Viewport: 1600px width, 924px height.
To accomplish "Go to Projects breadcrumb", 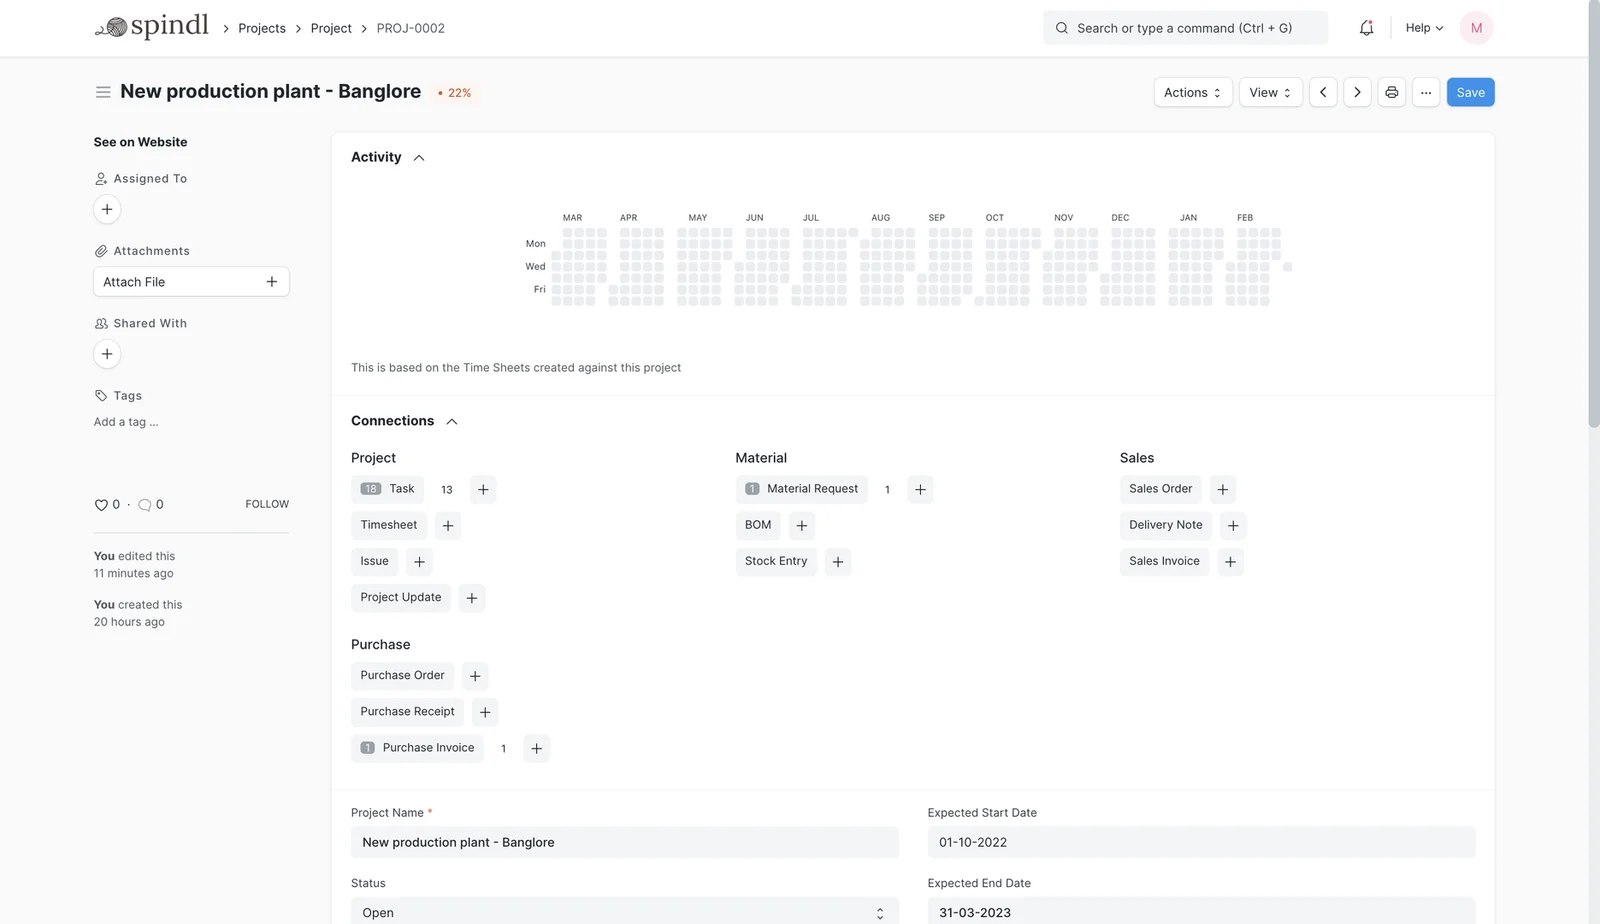I will click(262, 28).
